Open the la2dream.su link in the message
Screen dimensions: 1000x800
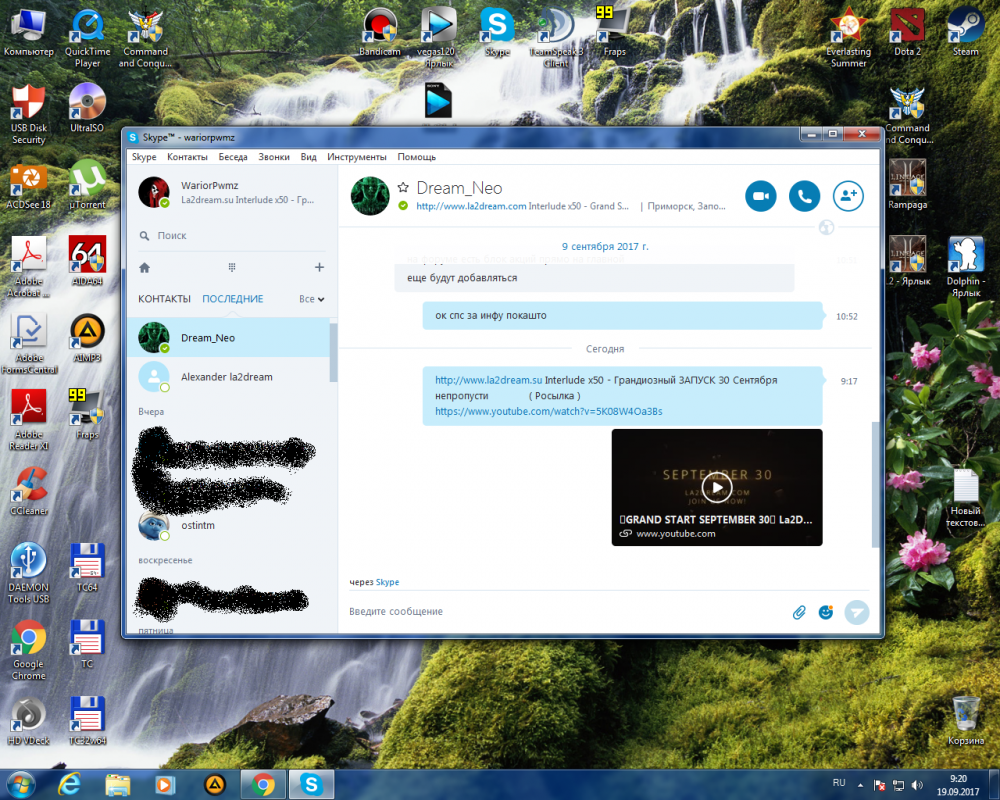[x=488, y=380]
